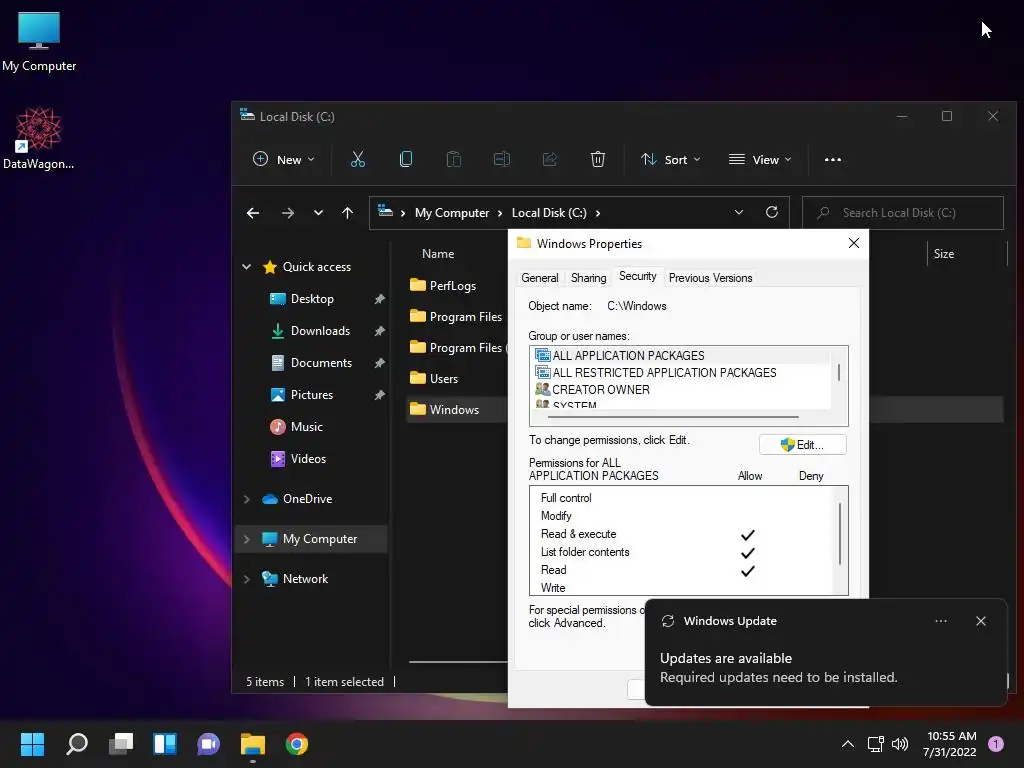Open Documents in Quick access
This screenshot has width=1024, height=768.
(x=313, y=362)
